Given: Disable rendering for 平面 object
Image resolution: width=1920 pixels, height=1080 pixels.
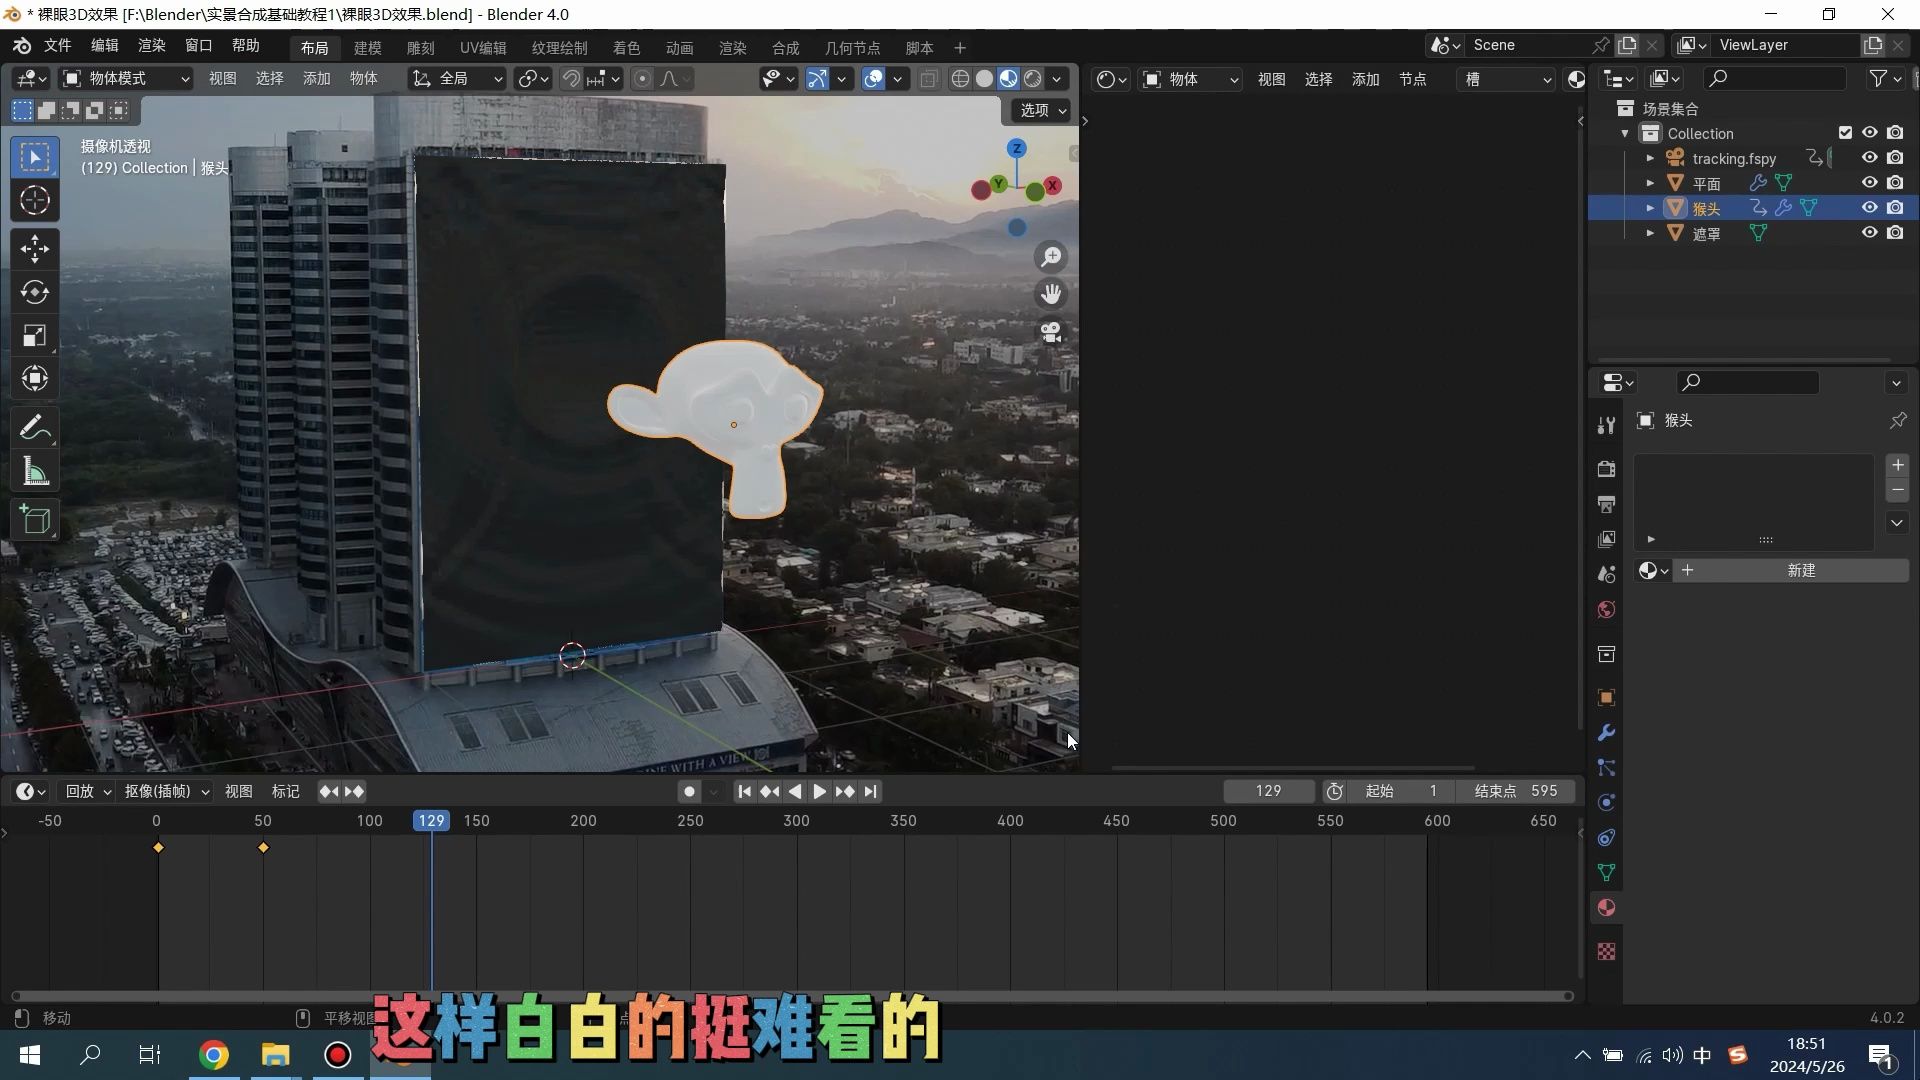Looking at the screenshot, I should tap(1895, 183).
